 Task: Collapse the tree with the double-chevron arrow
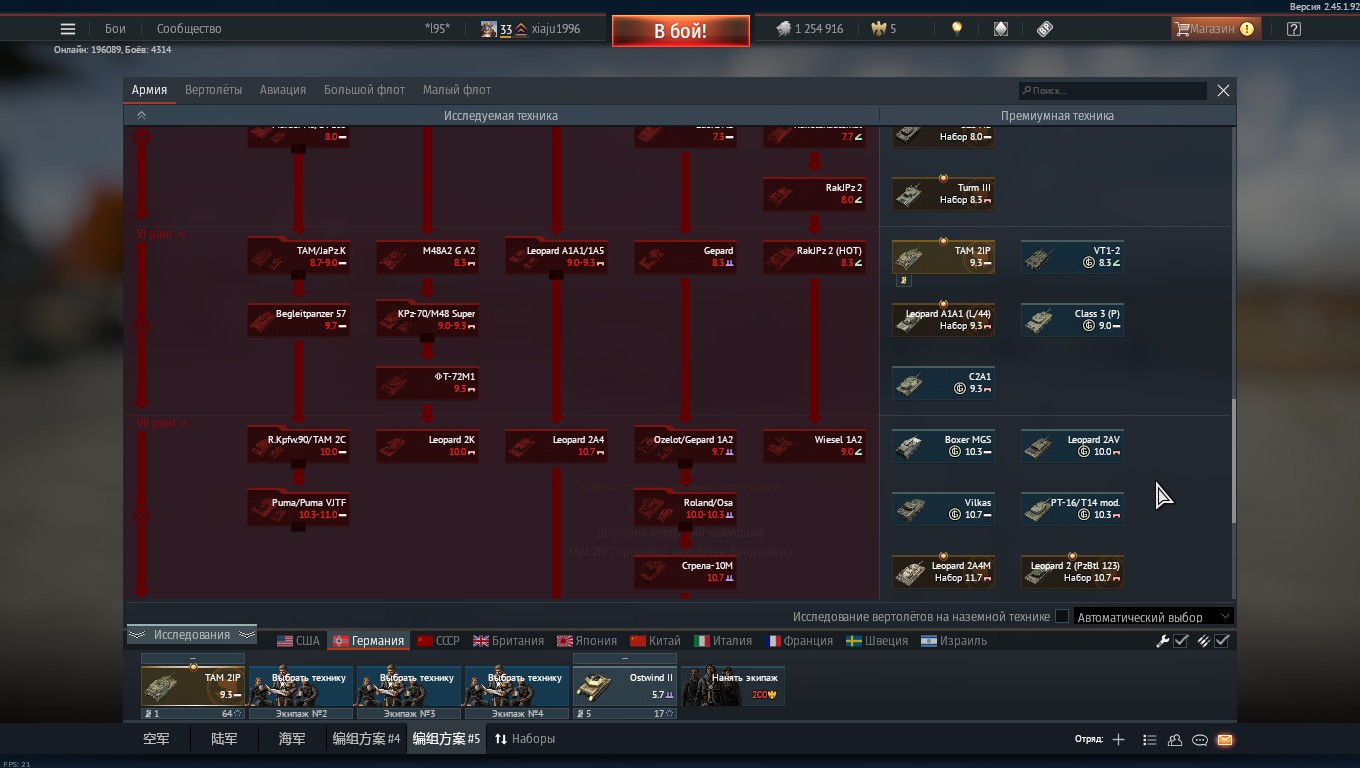click(141, 116)
